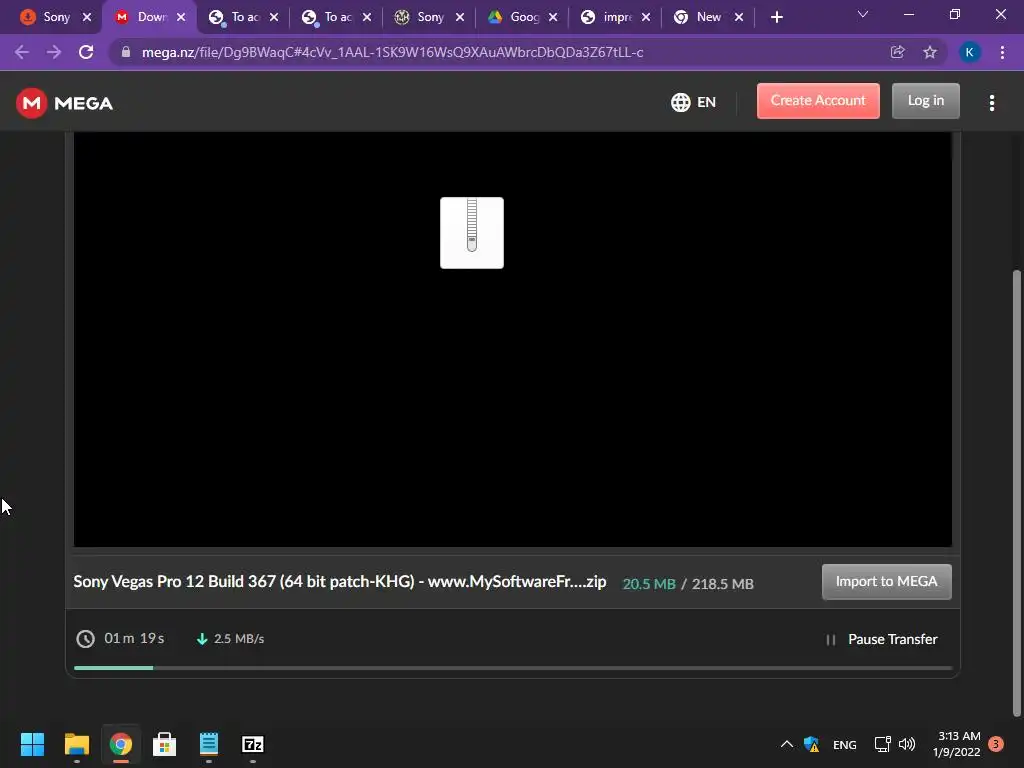Image resolution: width=1024 pixels, height=768 pixels.
Task: Open the 7-Zip taskbar icon
Action: coord(253,744)
